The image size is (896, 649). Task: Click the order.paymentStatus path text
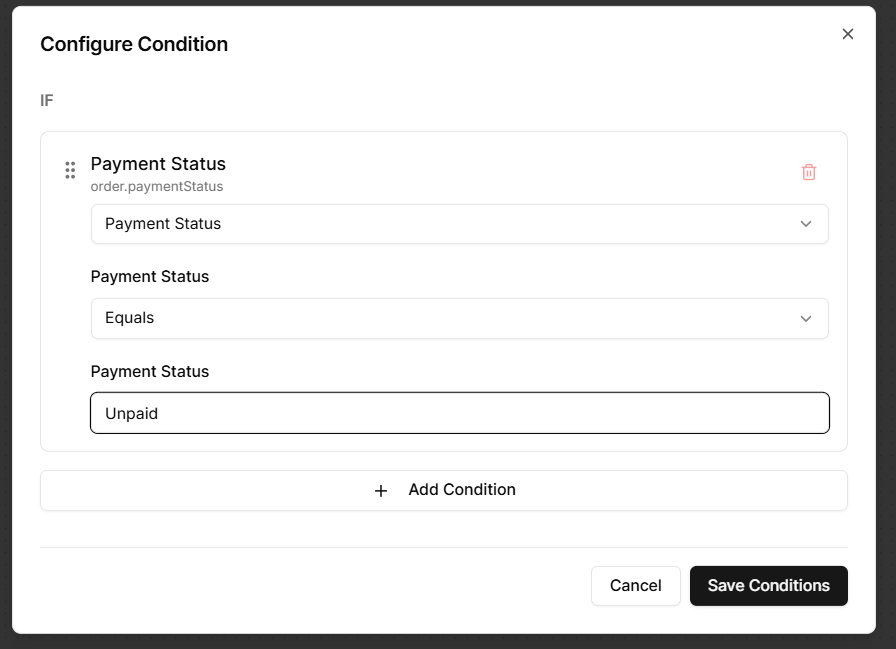pos(157,186)
